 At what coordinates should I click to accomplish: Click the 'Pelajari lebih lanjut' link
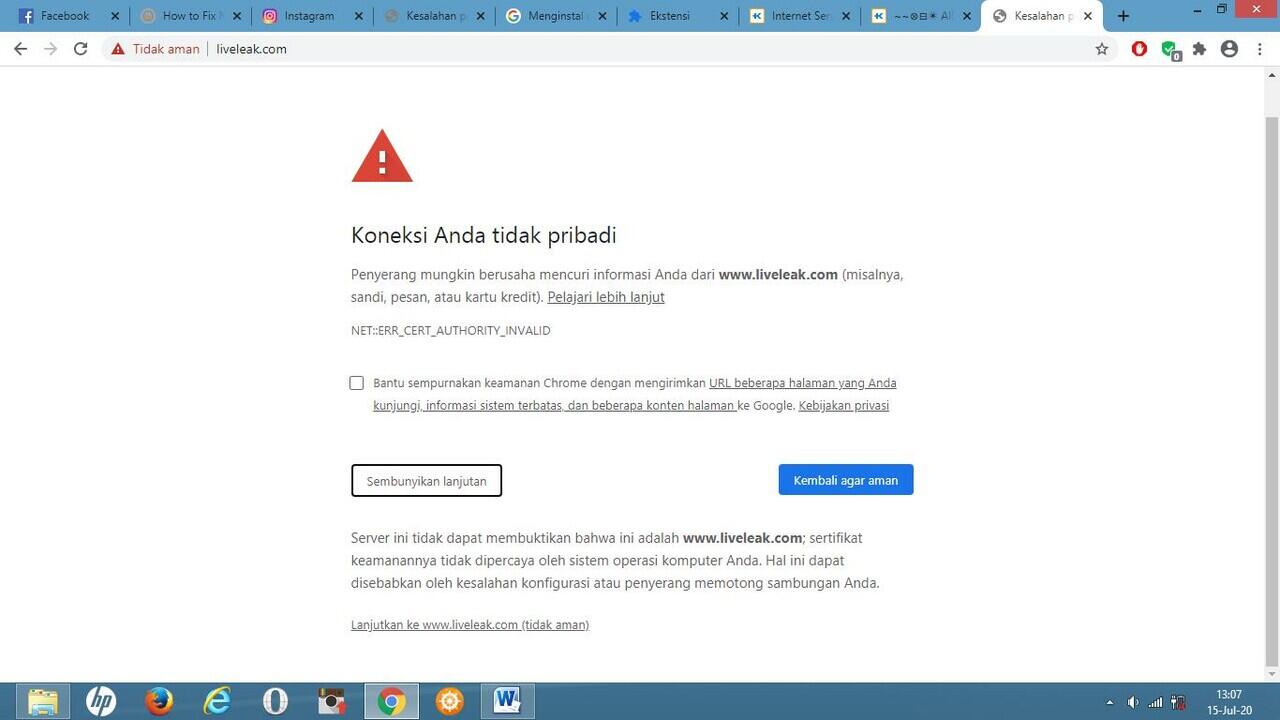(605, 297)
